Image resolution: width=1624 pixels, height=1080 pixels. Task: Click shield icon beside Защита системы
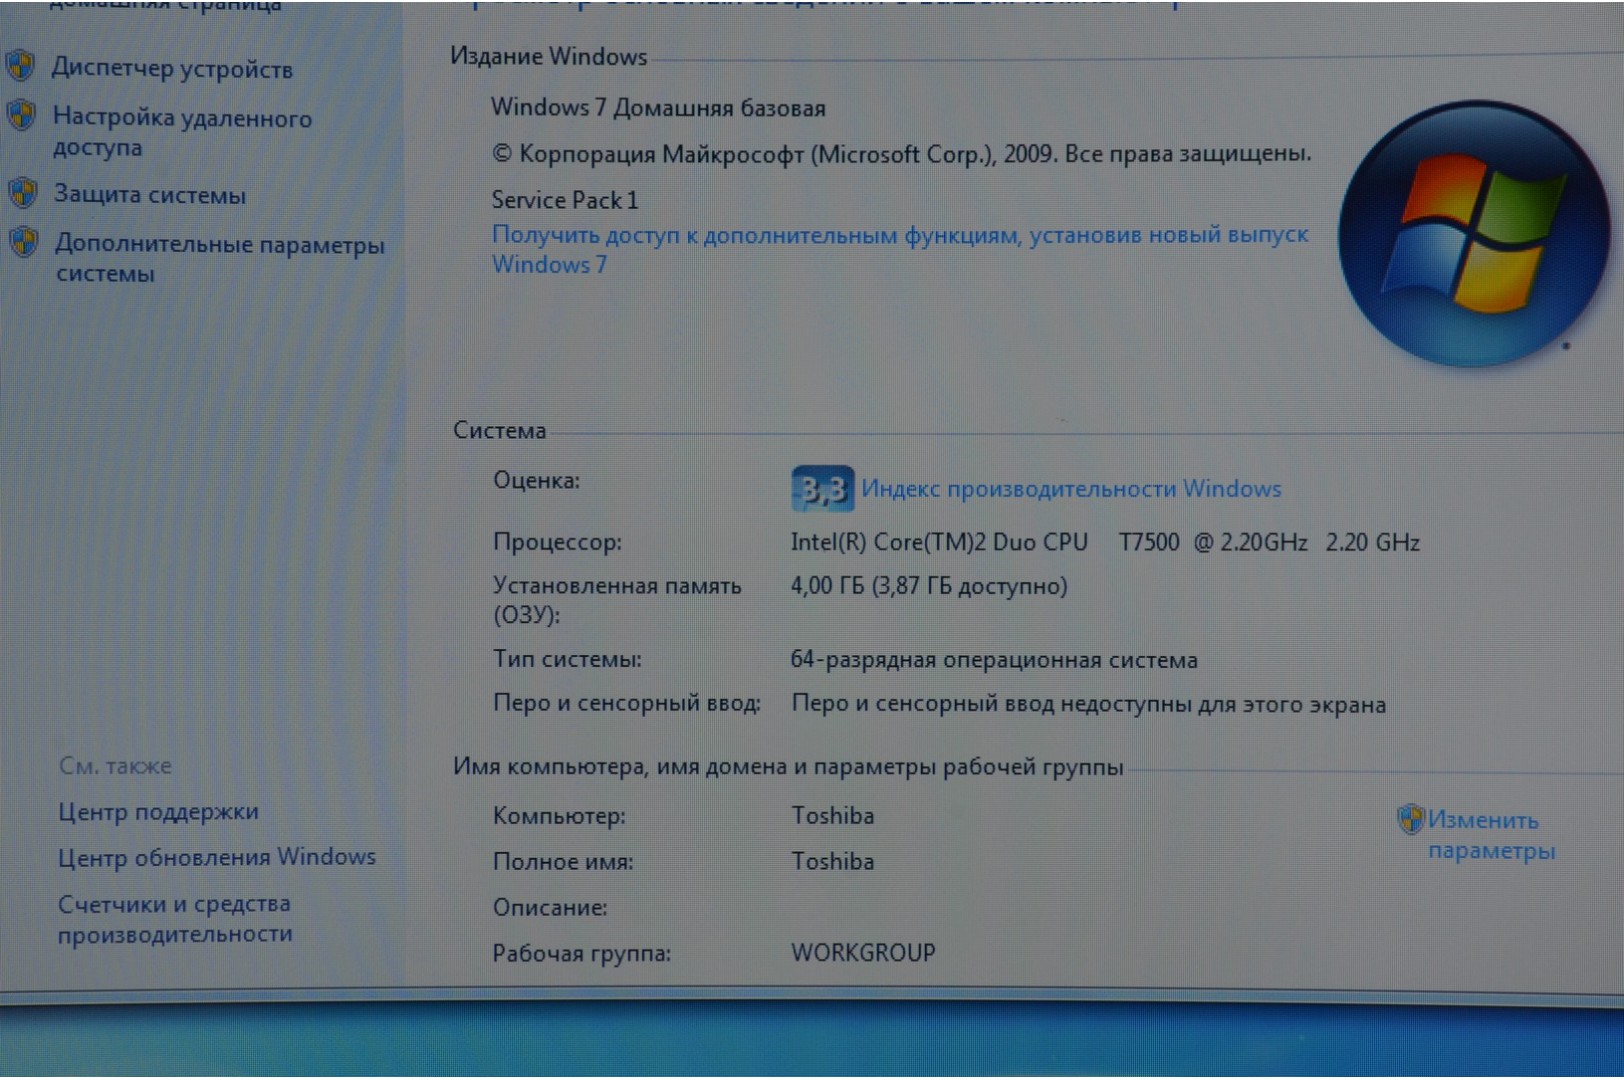(22, 192)
